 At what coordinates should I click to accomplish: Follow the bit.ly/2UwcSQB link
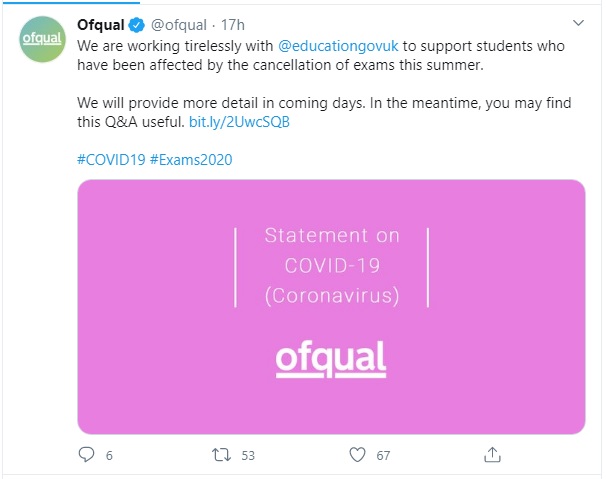click(239, 122)
